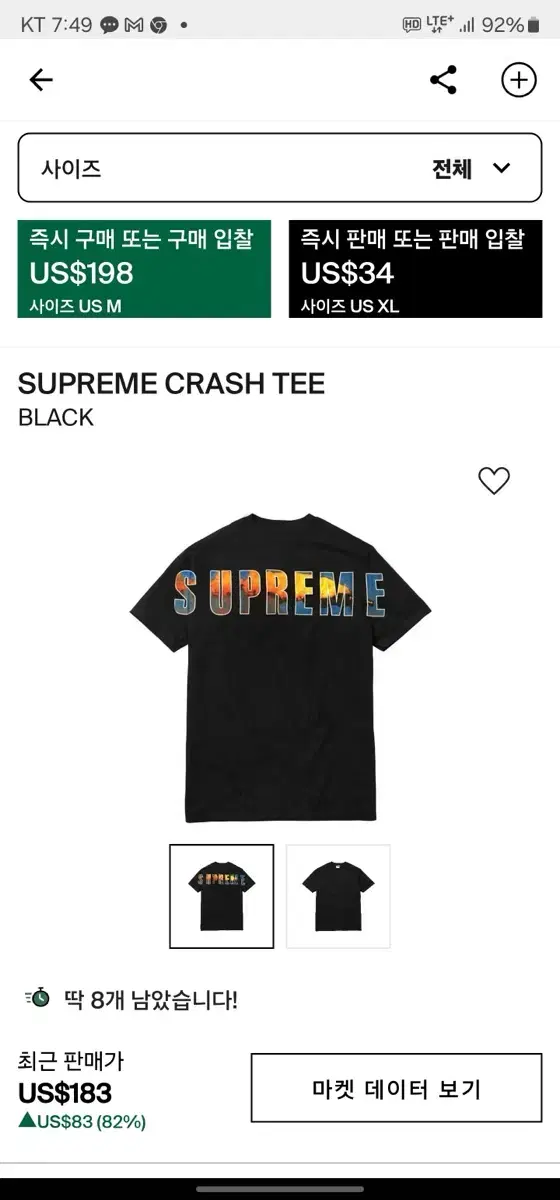Tap stopwatch icon beside remaining stock
Viewport: 560px width, 1200px height.
tap(38, 998)
